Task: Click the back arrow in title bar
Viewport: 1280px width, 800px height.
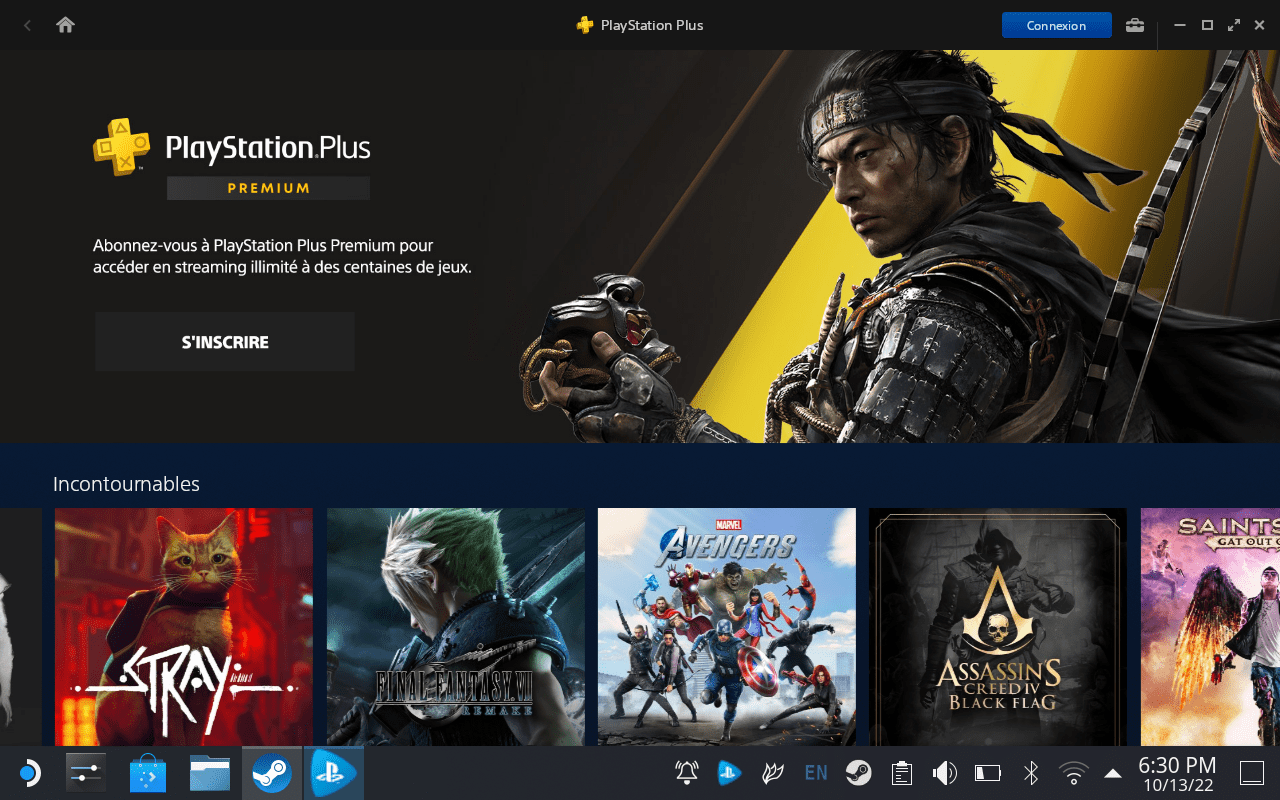Action: 27,25
